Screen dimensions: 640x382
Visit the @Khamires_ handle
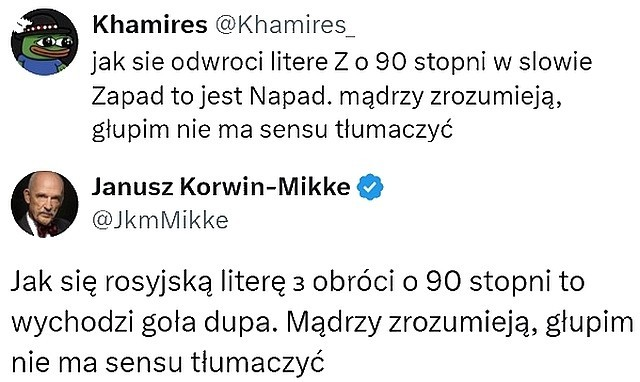click(285, 26)
